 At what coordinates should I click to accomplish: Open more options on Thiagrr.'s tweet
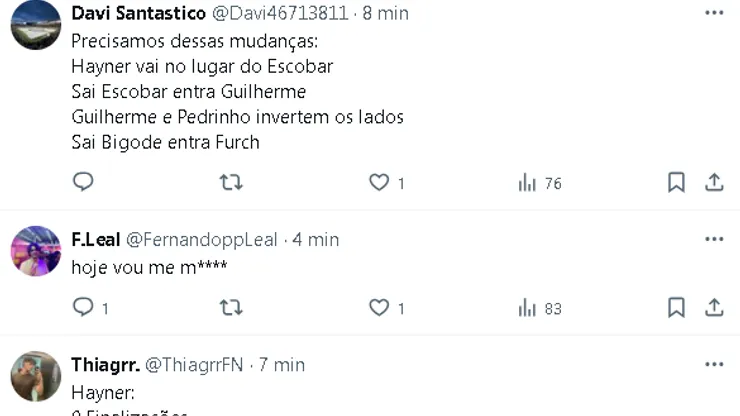[714, 364]
